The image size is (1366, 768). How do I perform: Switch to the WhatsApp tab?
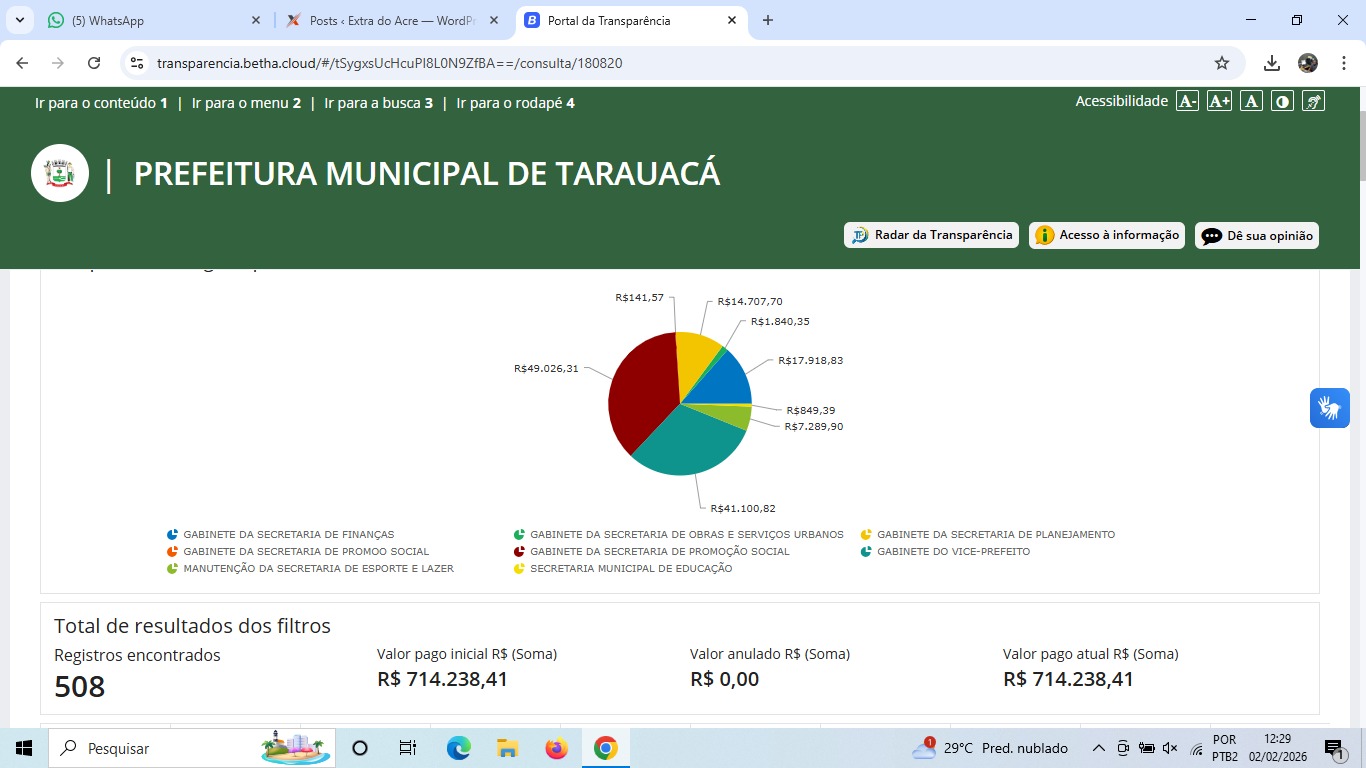[150, 20]
